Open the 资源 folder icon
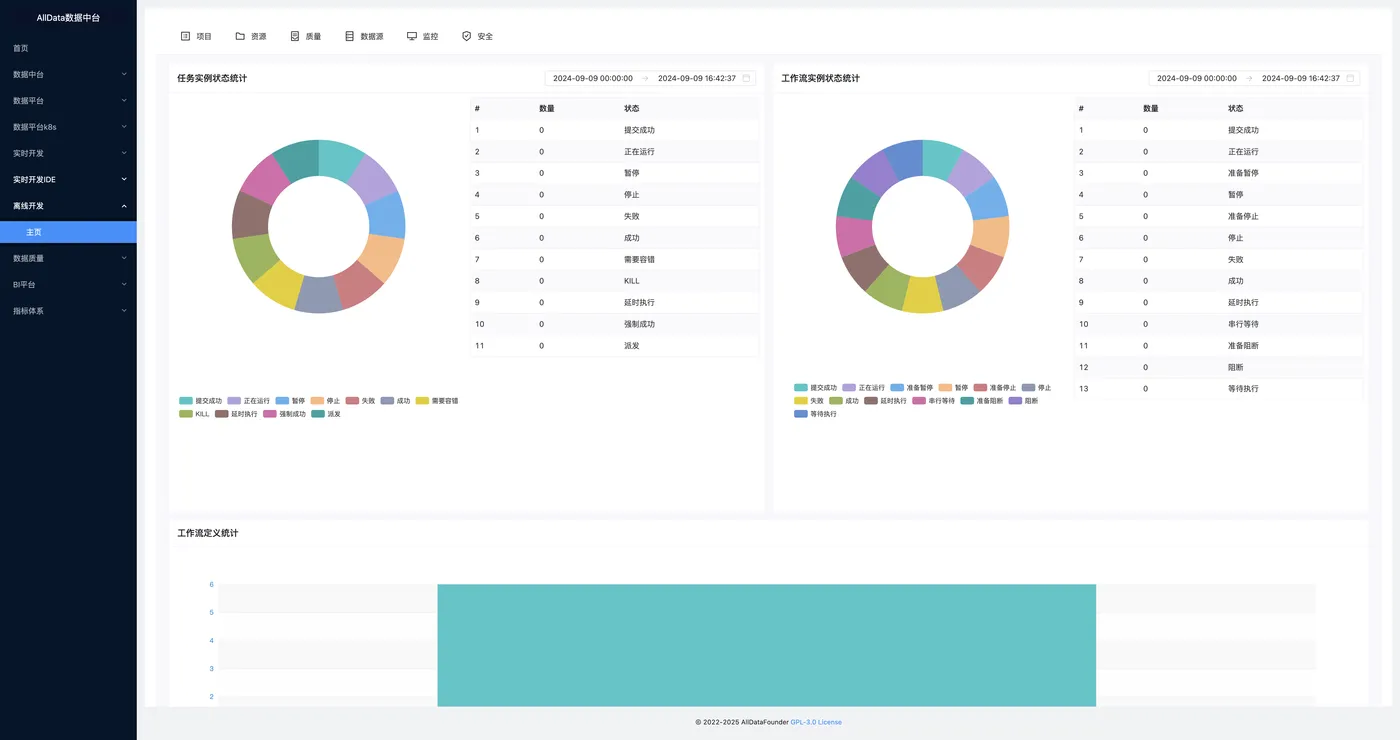This screenshot has width=1400, height=740. [x=240, y=36]
